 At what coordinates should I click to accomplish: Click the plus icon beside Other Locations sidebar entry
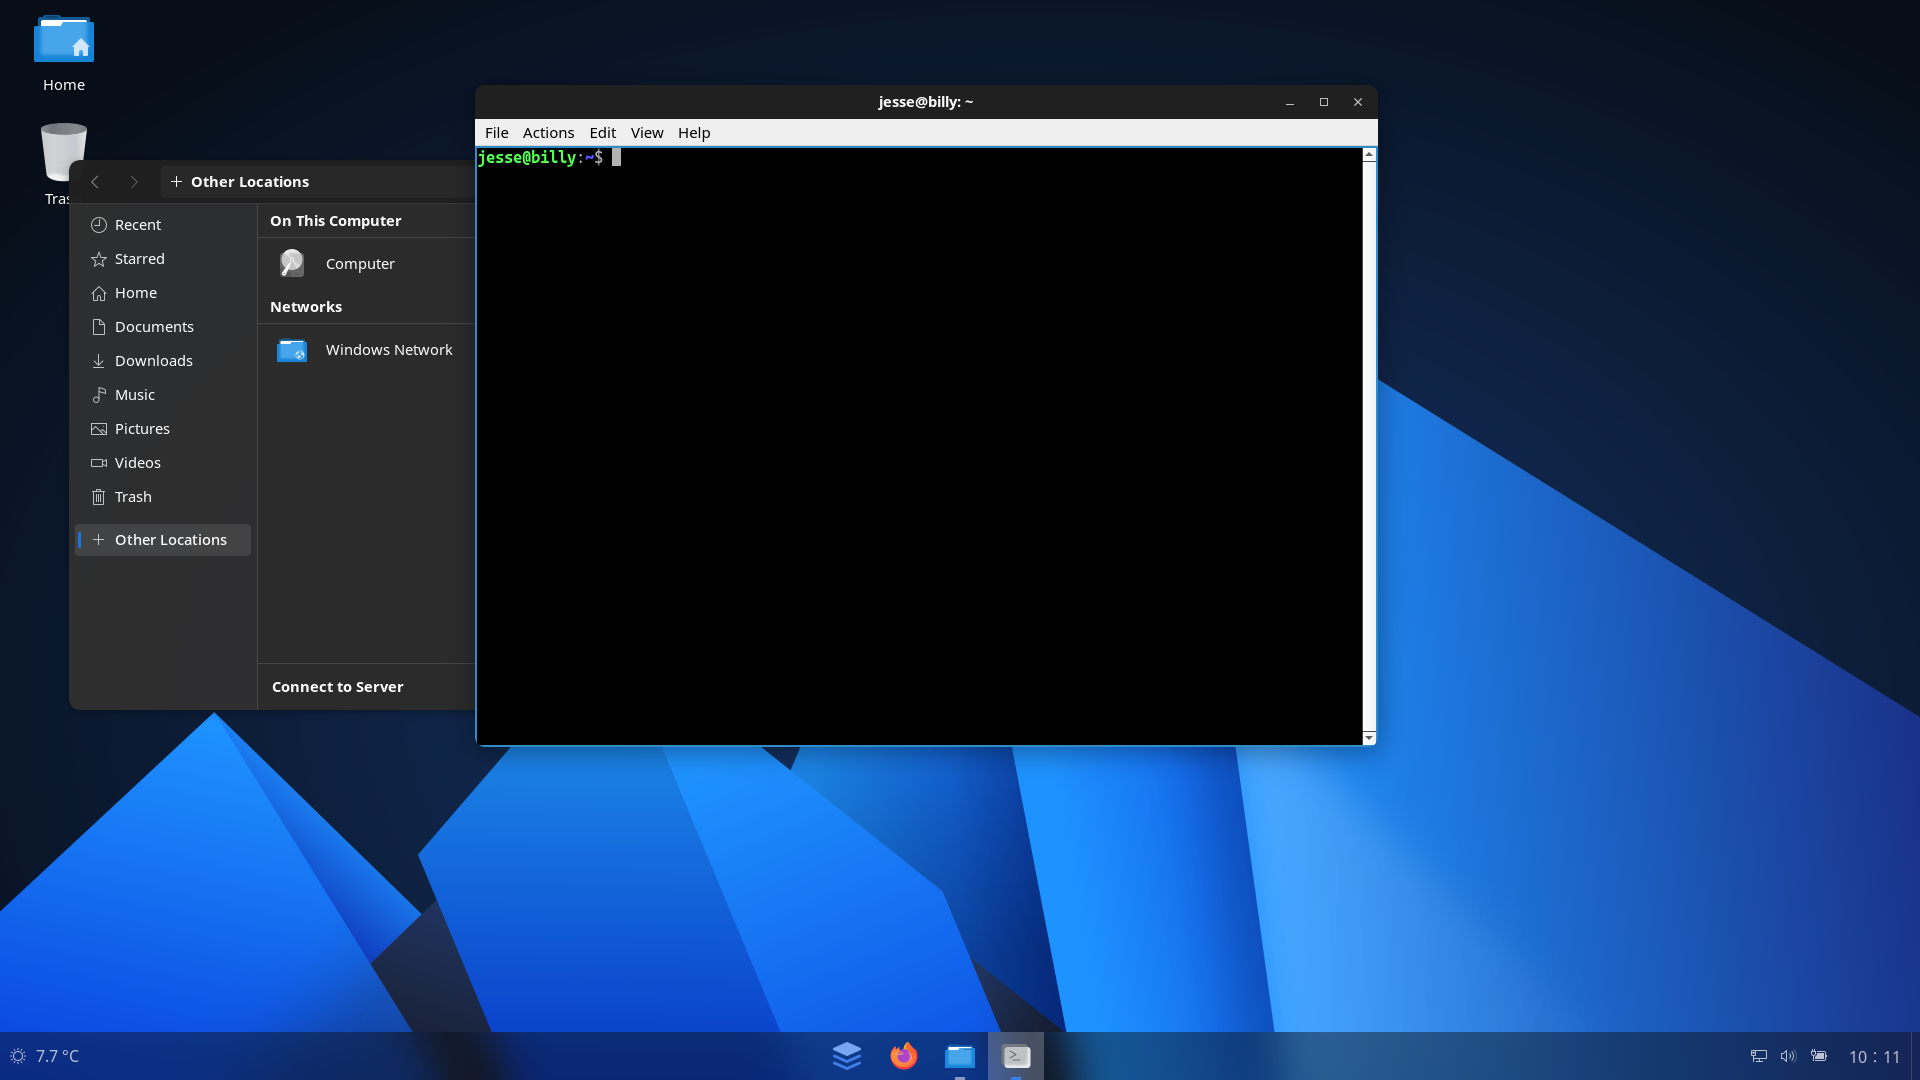(x=98, y=540)
